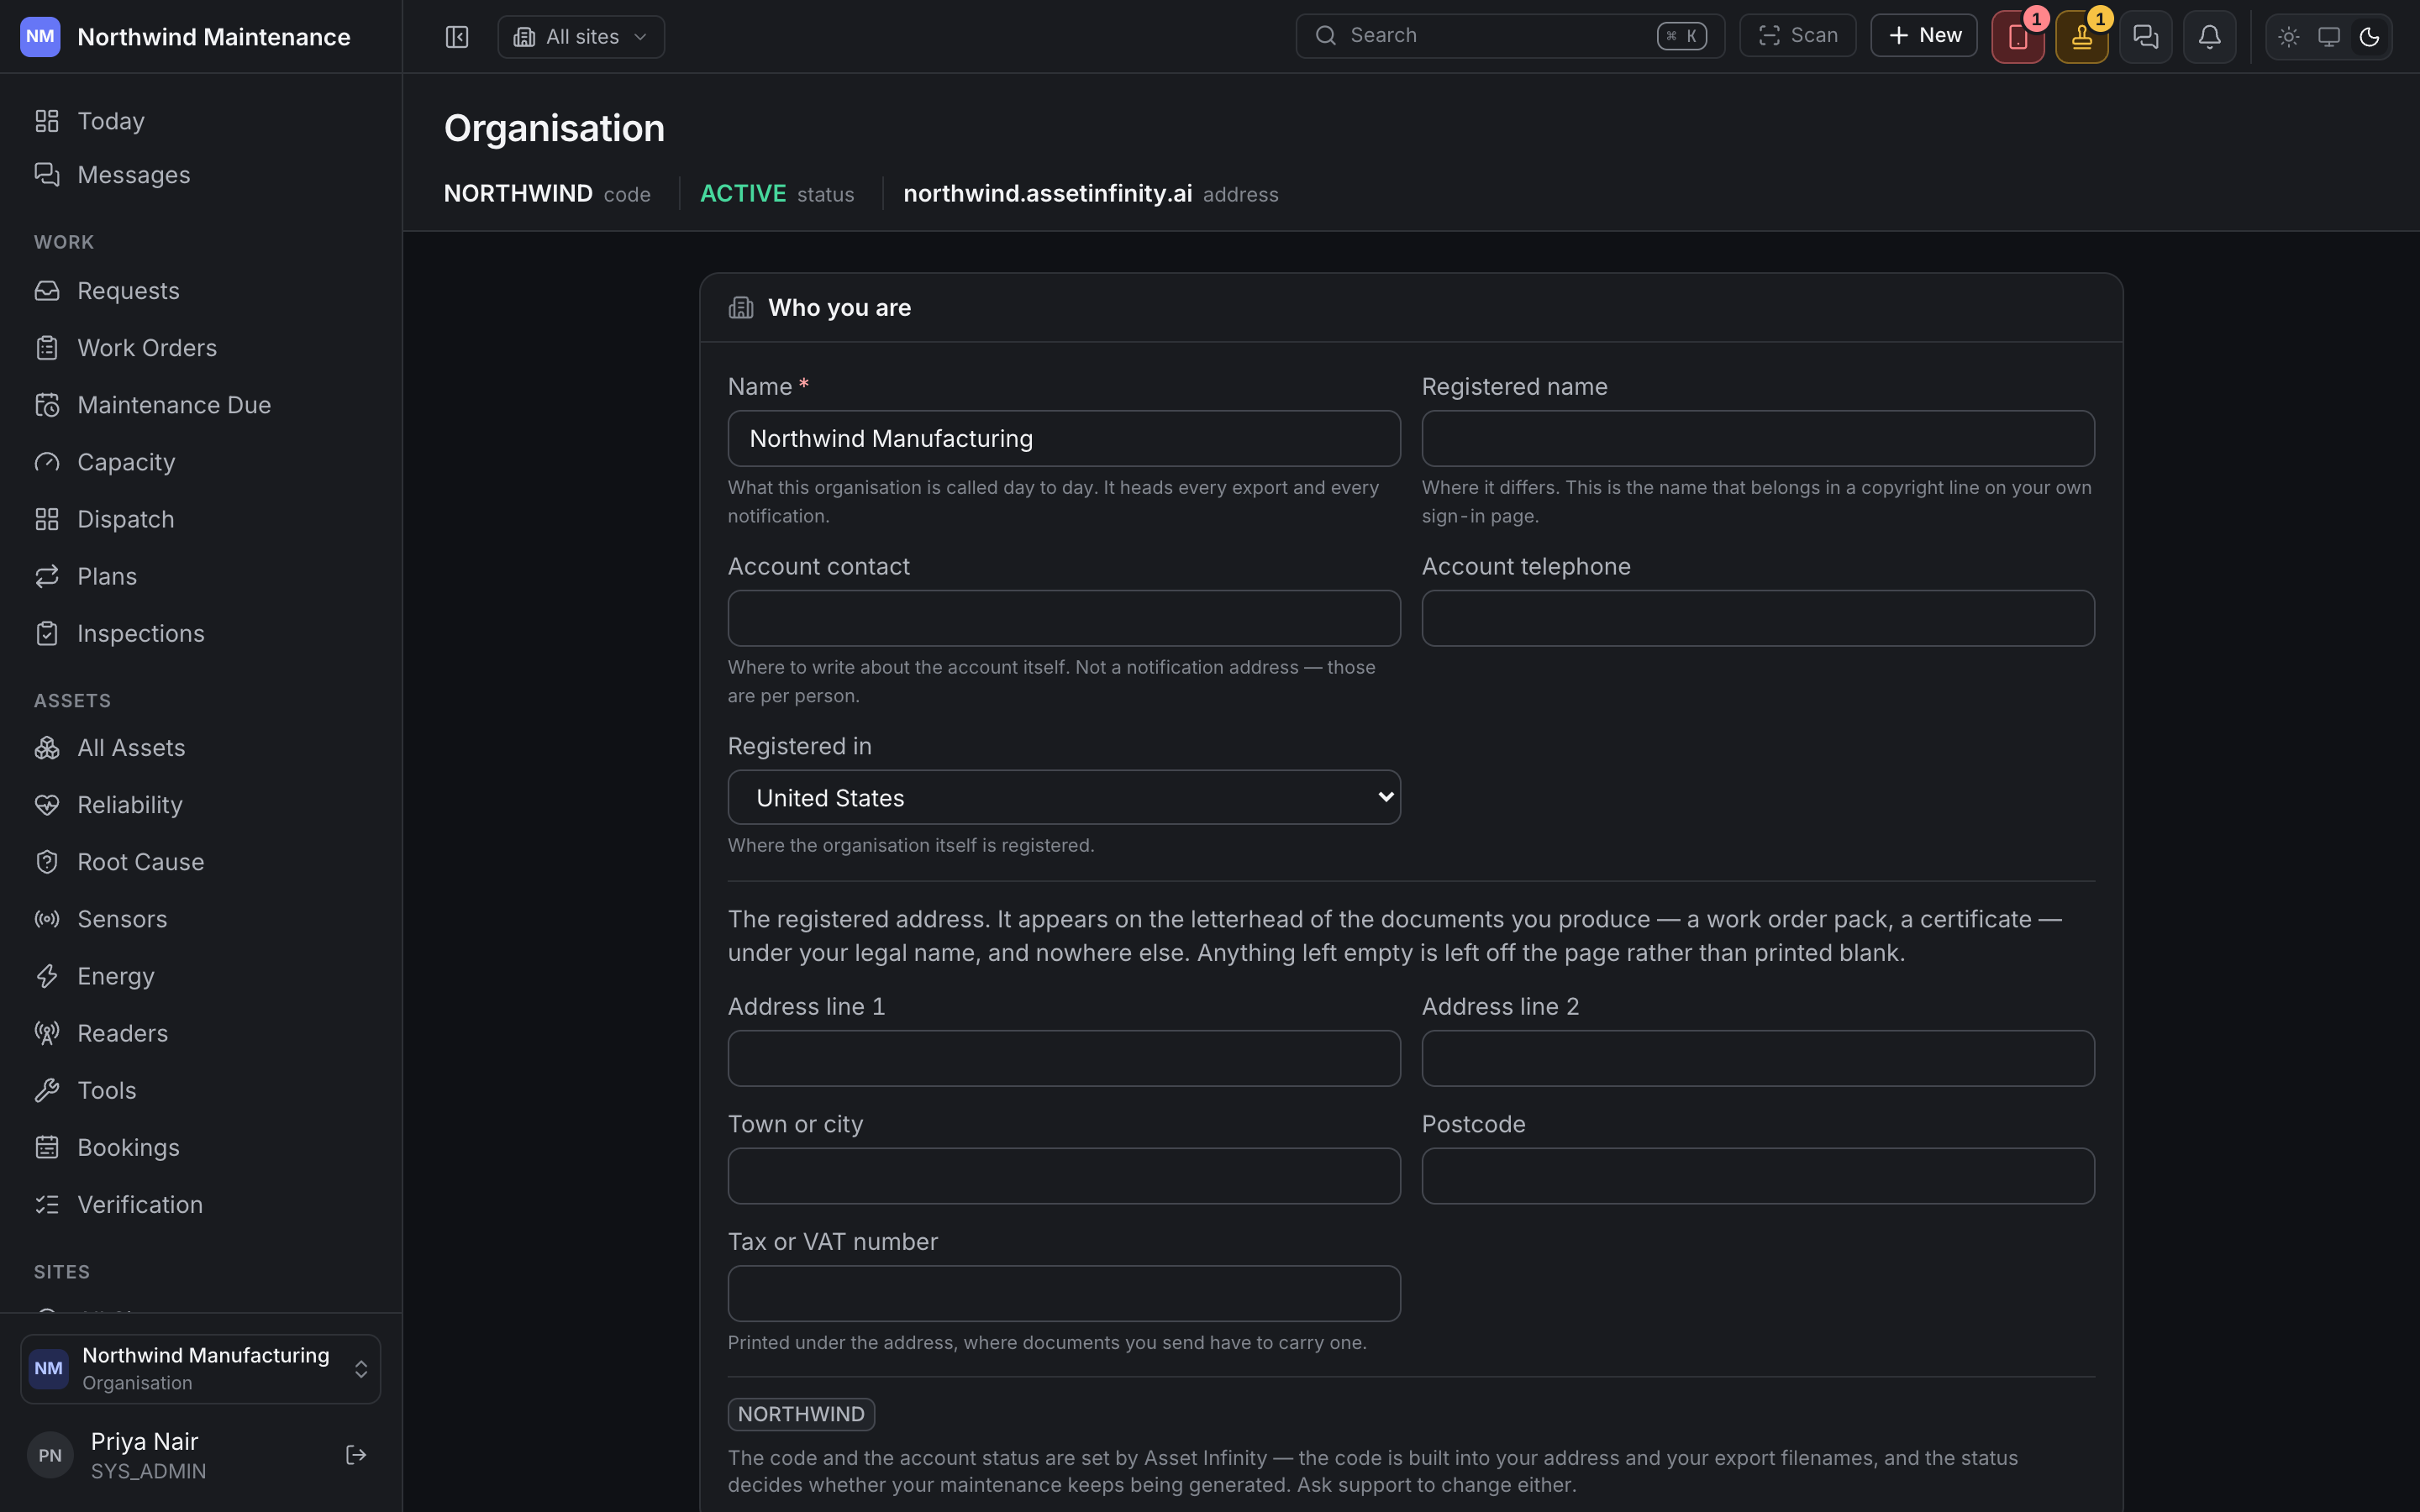This screenshot has width=2420, height=1512.
Task: Open the notifications bell
Action: pos(2209,37)
